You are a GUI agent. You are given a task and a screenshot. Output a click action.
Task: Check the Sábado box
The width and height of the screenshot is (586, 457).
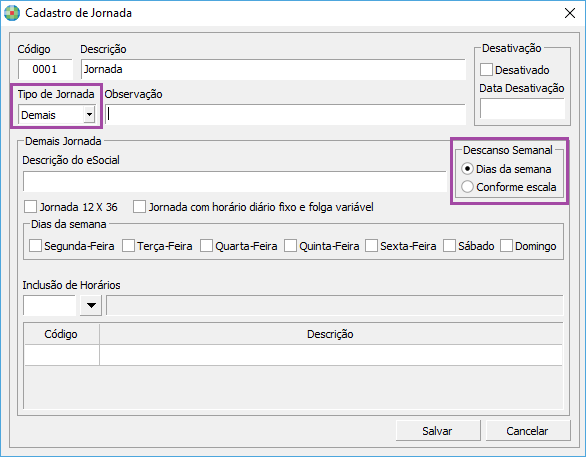click(449, 246)
